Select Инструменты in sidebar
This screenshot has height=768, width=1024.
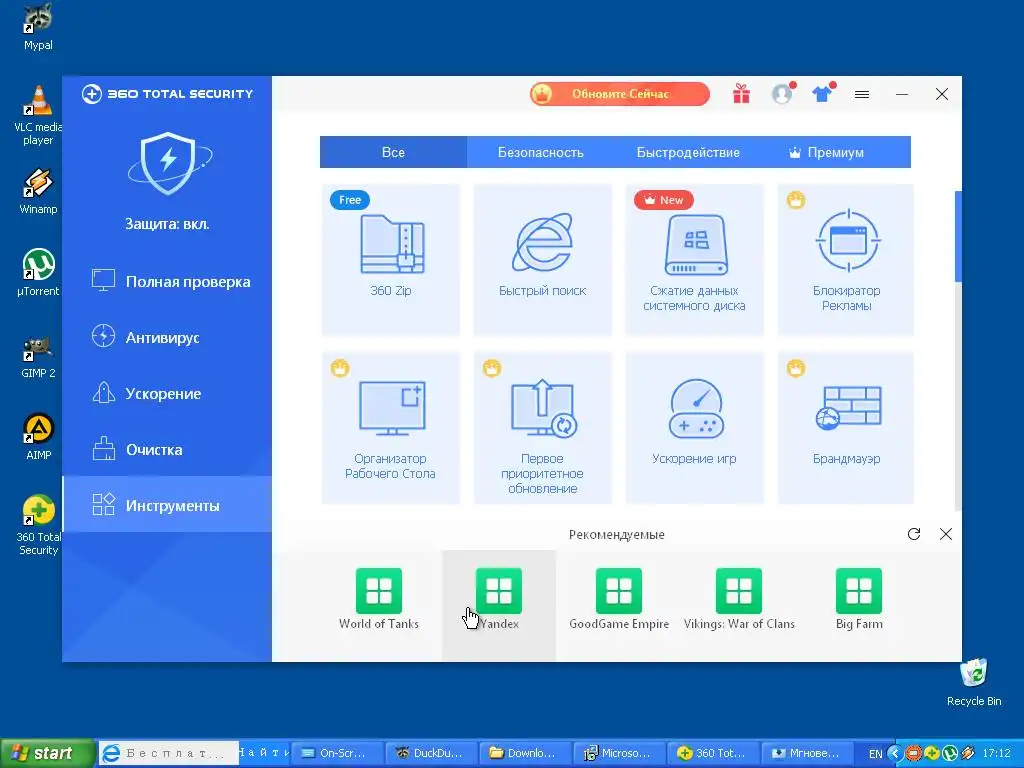coord(167,505)
